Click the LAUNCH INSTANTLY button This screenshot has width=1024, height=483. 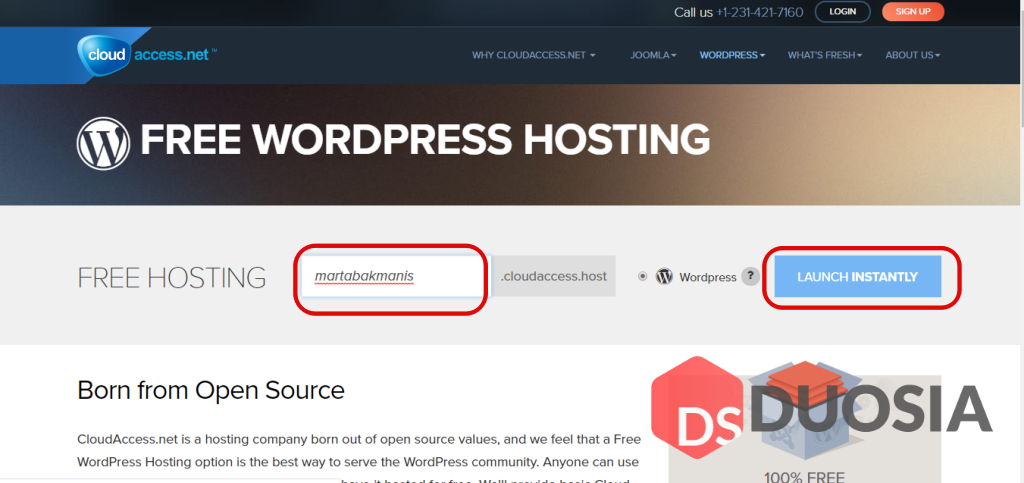857,277
